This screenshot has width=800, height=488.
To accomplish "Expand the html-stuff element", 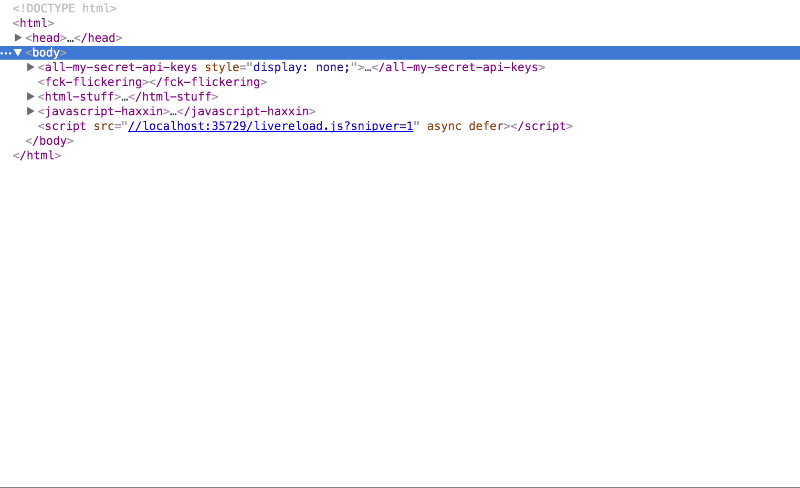I will (x=31, y=96).
